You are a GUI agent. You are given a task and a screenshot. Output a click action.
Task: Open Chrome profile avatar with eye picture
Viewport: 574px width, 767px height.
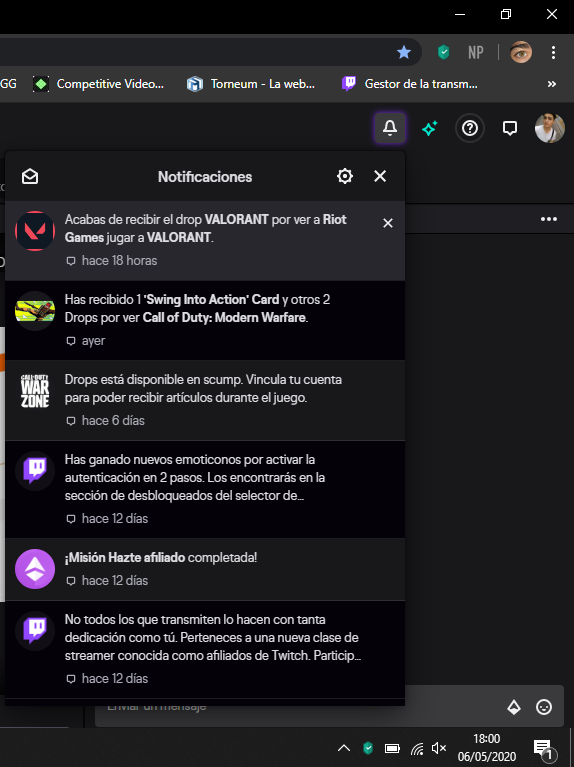coord(521,52)
